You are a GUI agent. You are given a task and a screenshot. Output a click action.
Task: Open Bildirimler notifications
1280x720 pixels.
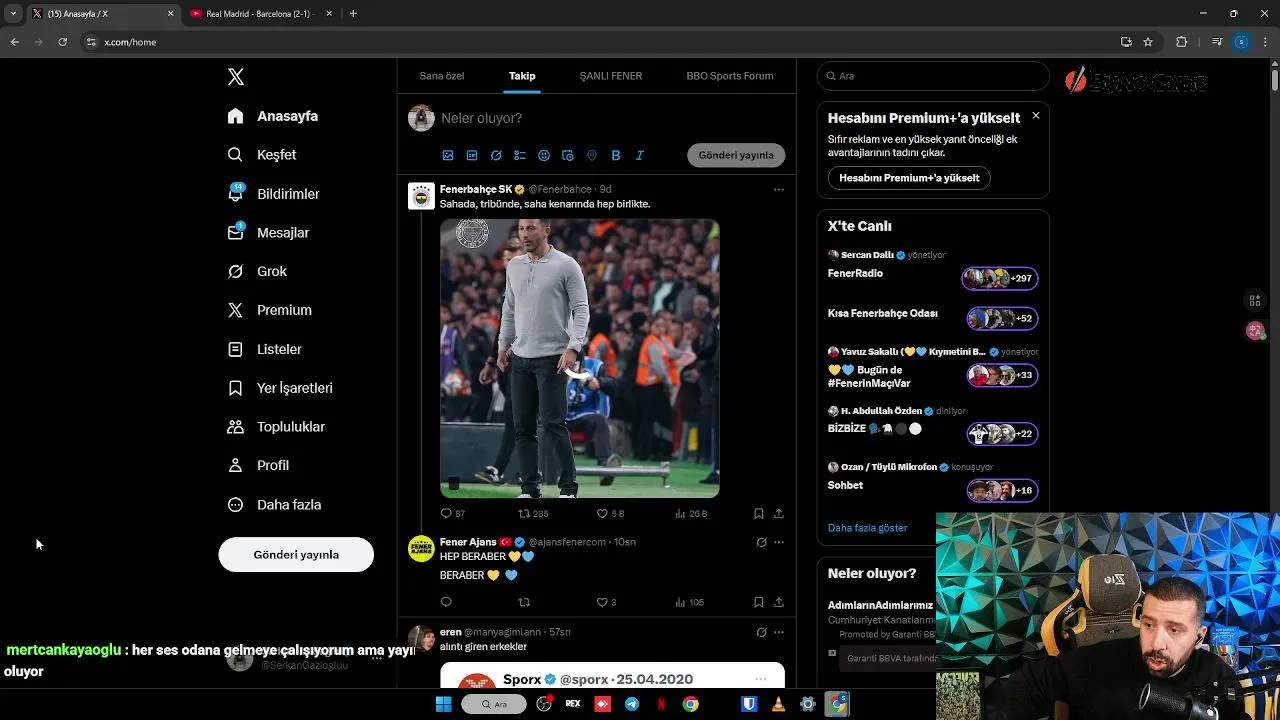[274, 194]
